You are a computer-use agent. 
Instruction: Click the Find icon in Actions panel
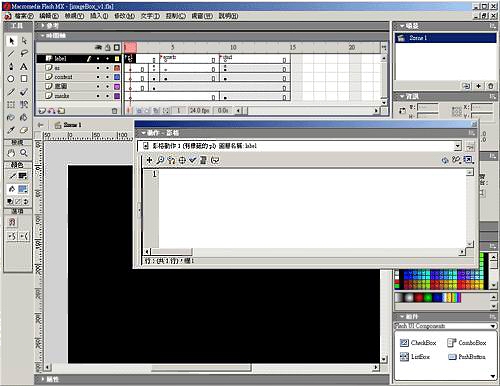coord(160,160)
